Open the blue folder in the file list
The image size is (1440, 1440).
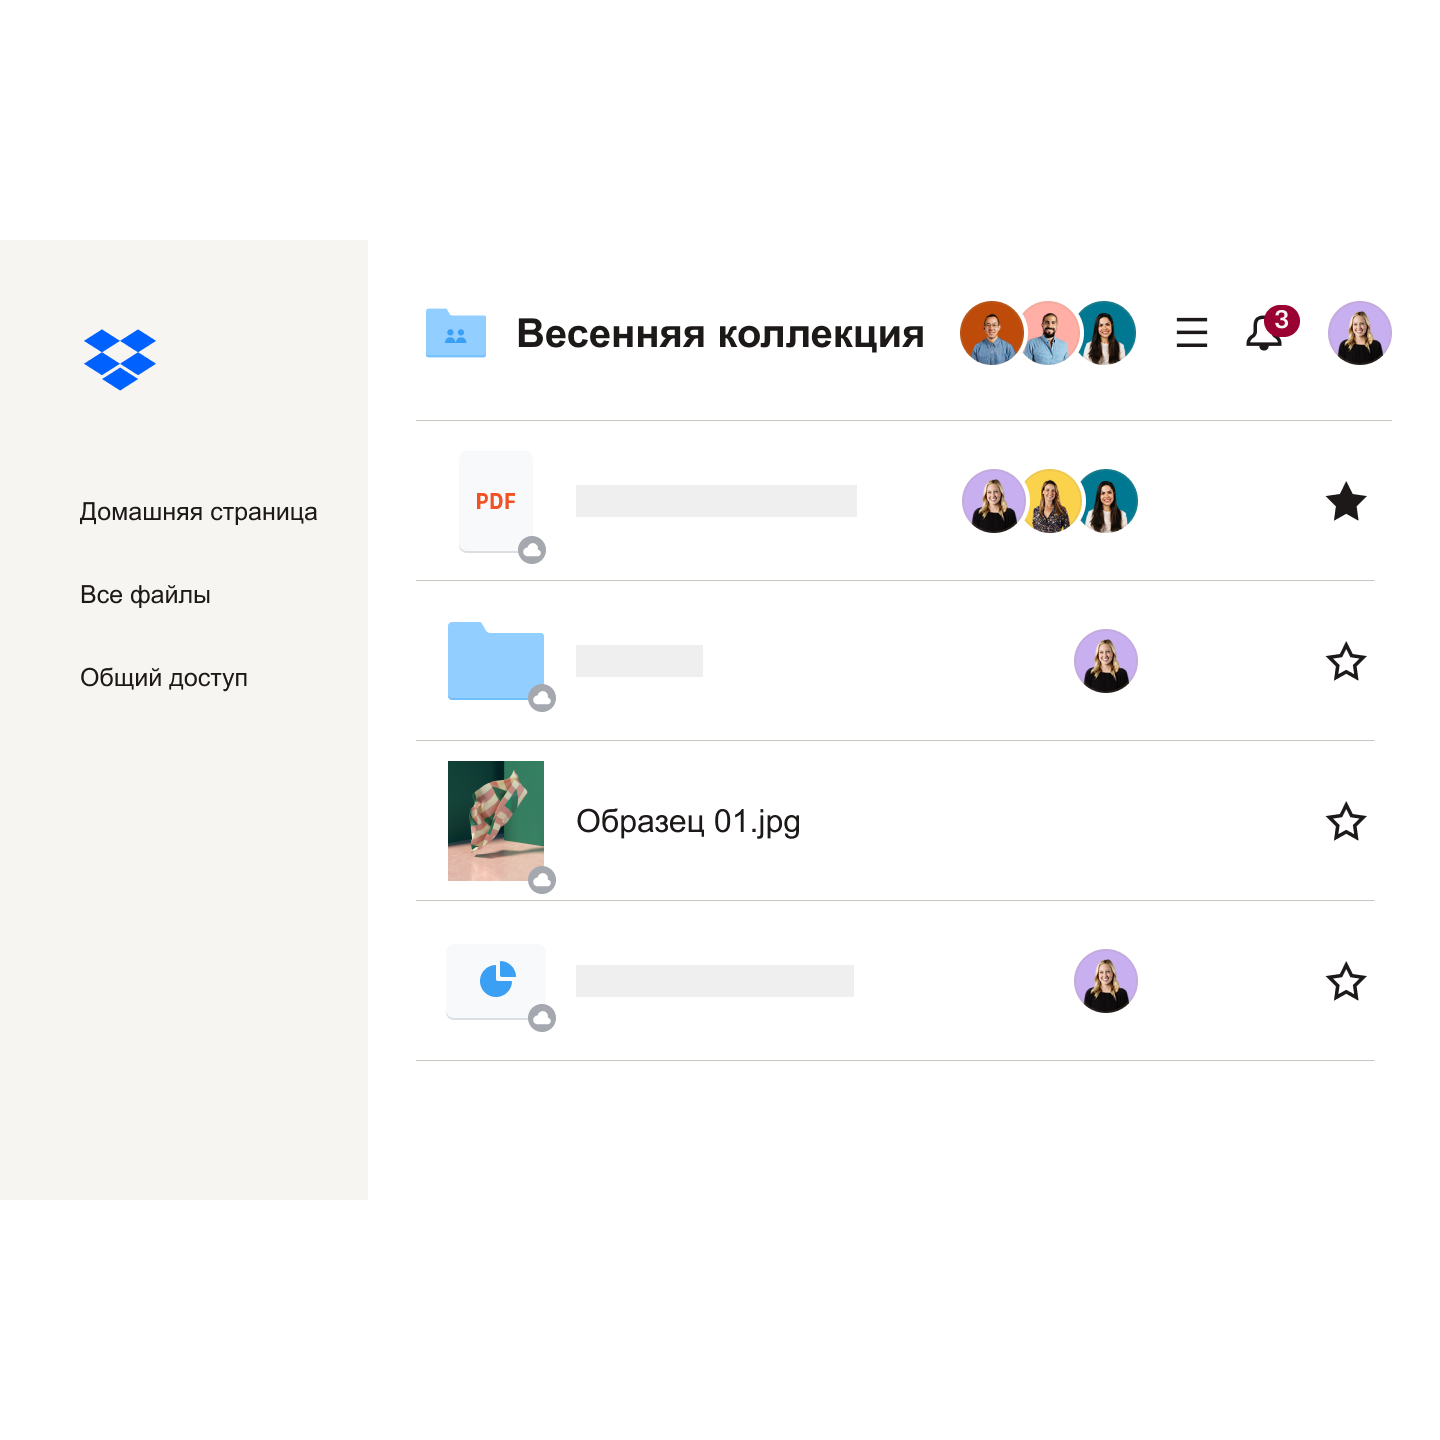pos(496,661)
